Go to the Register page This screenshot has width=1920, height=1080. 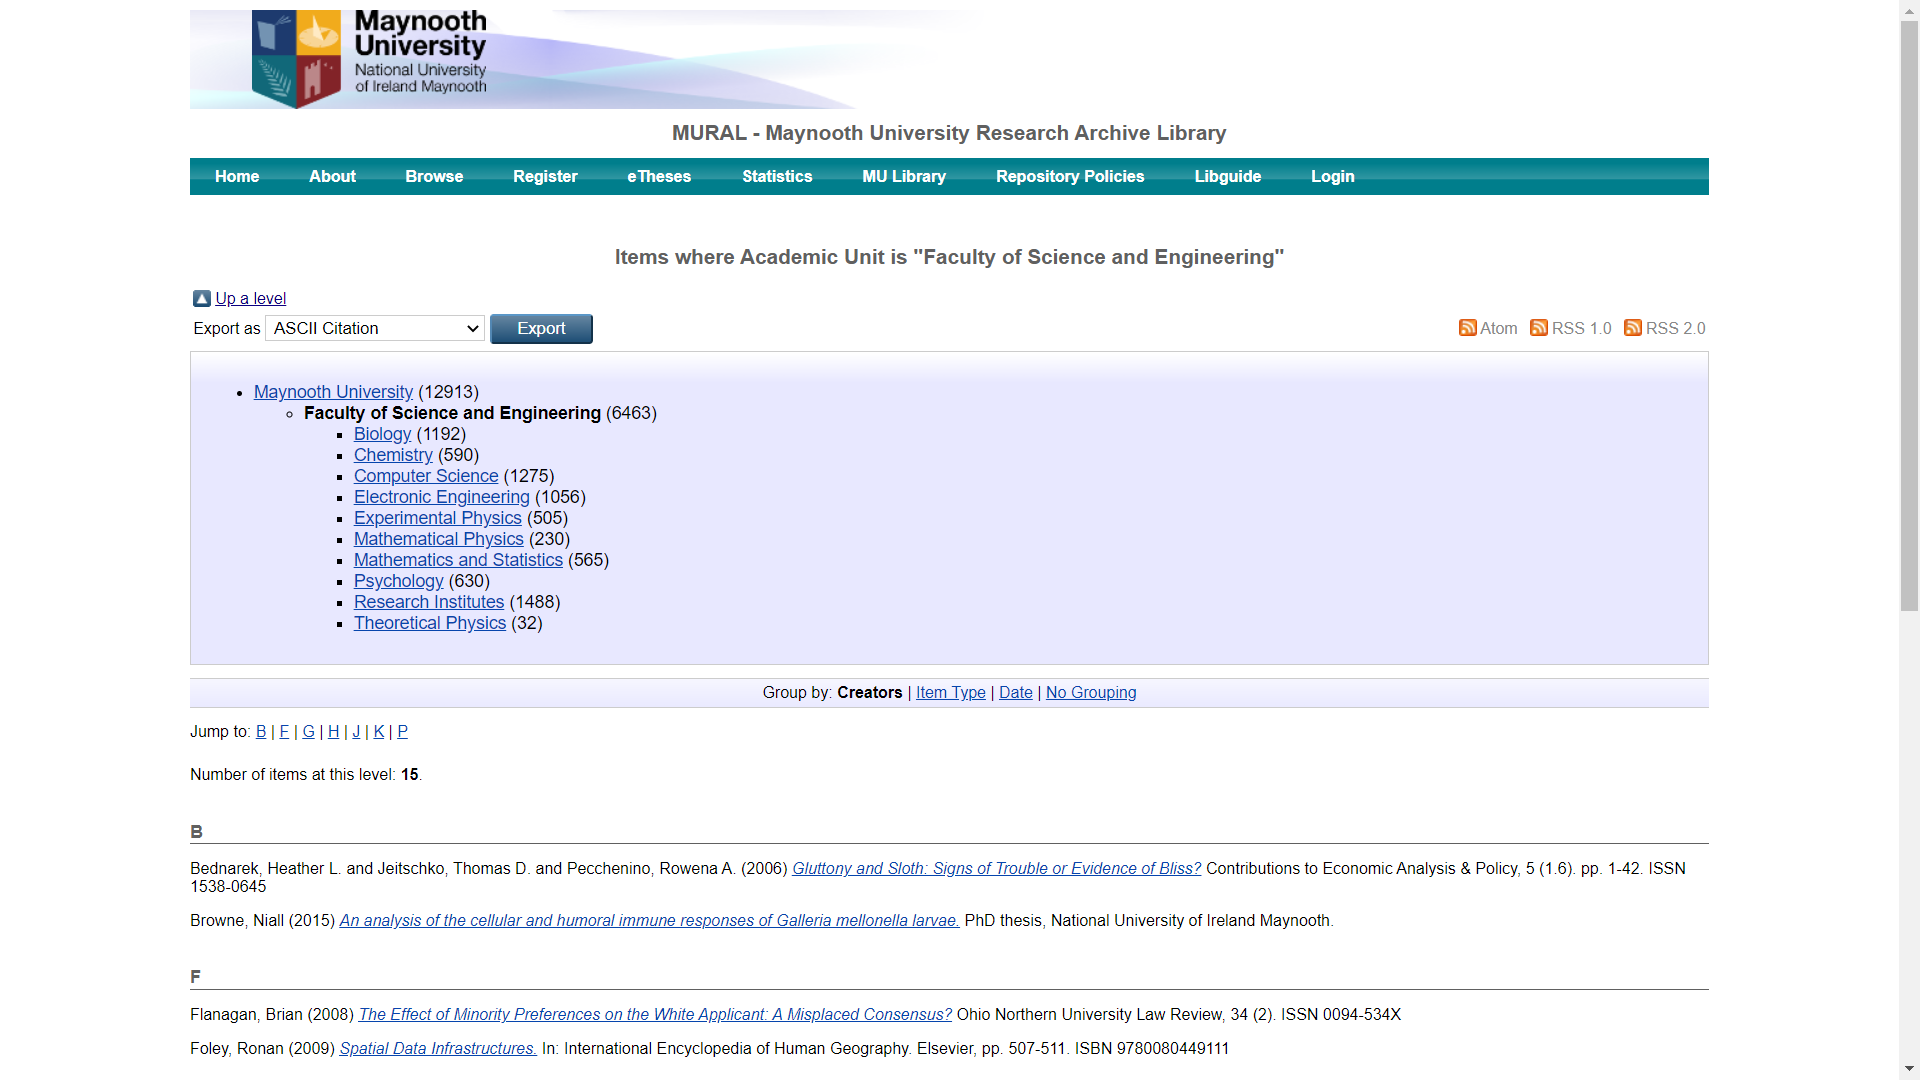545,177
